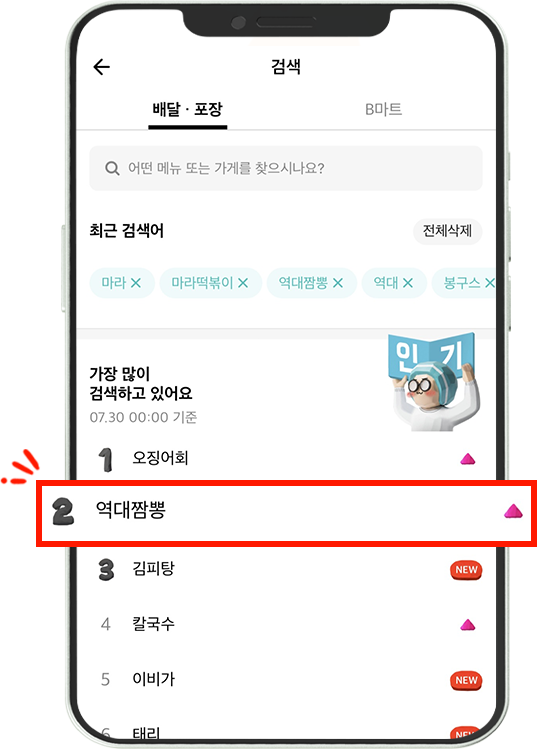The height and width of the screenshot is (749, 537).
Task: Click the NEW badge next to 김피탕
Action: click(x=466, y=570)
